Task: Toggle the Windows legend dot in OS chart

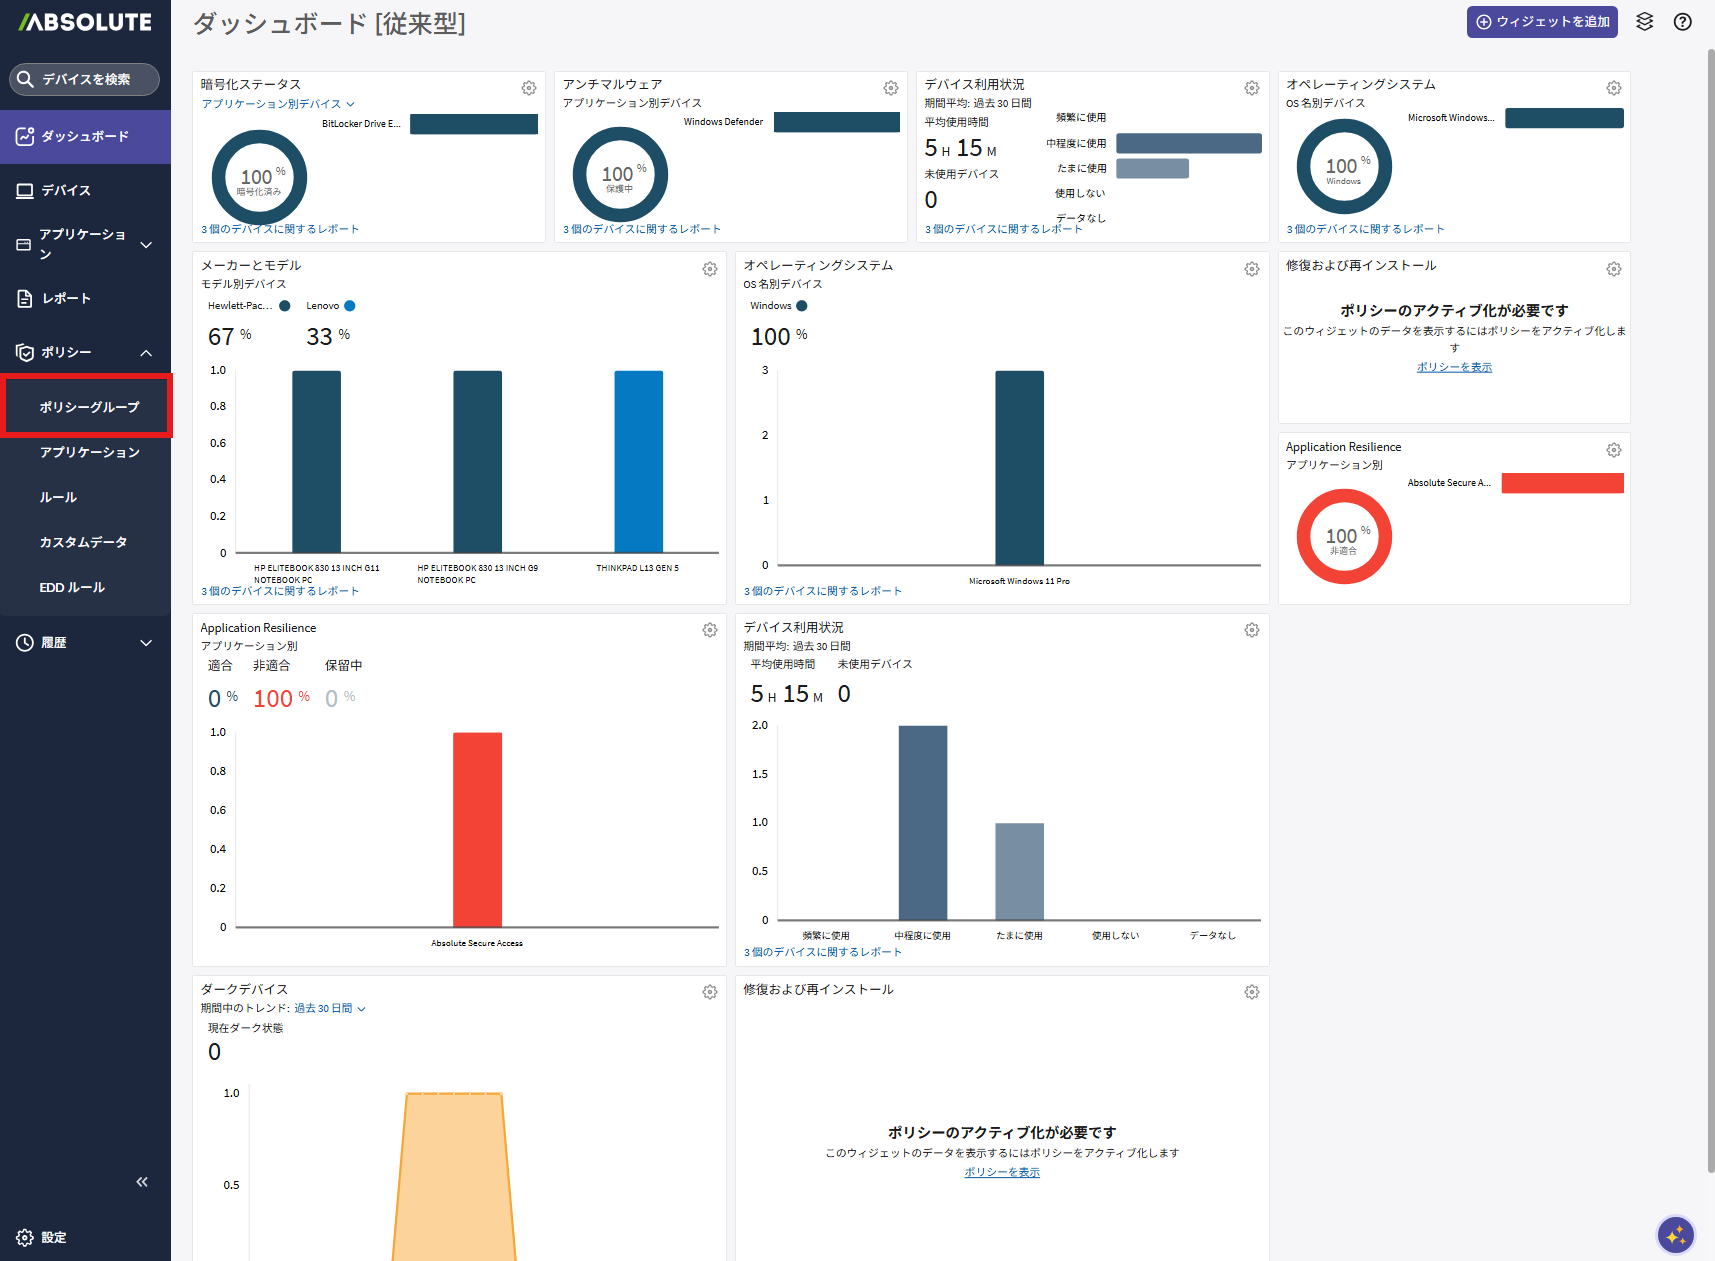Action: click(802, 306)
